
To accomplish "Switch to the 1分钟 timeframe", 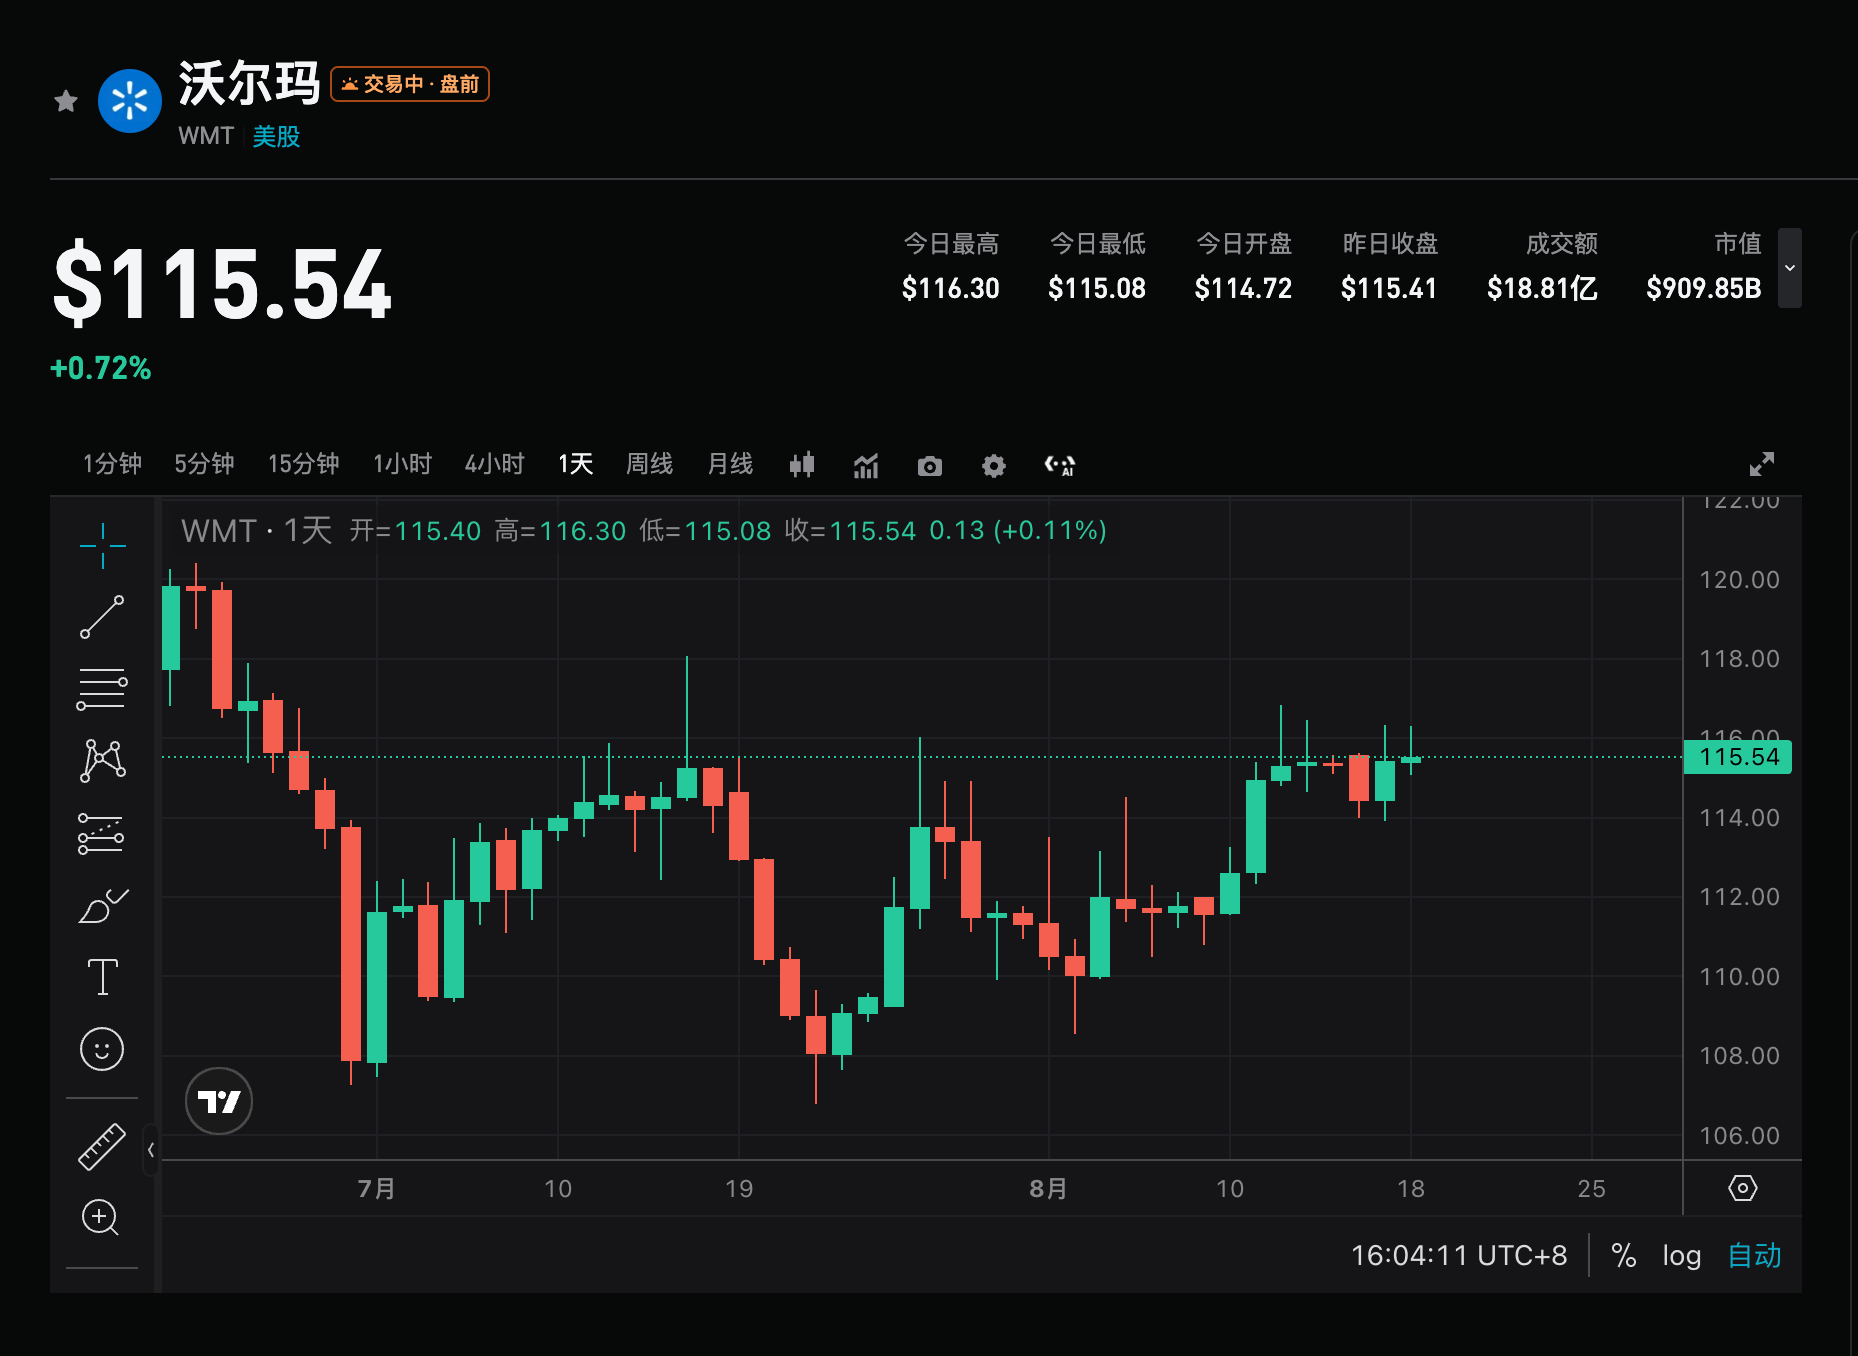I will point(112,464).
